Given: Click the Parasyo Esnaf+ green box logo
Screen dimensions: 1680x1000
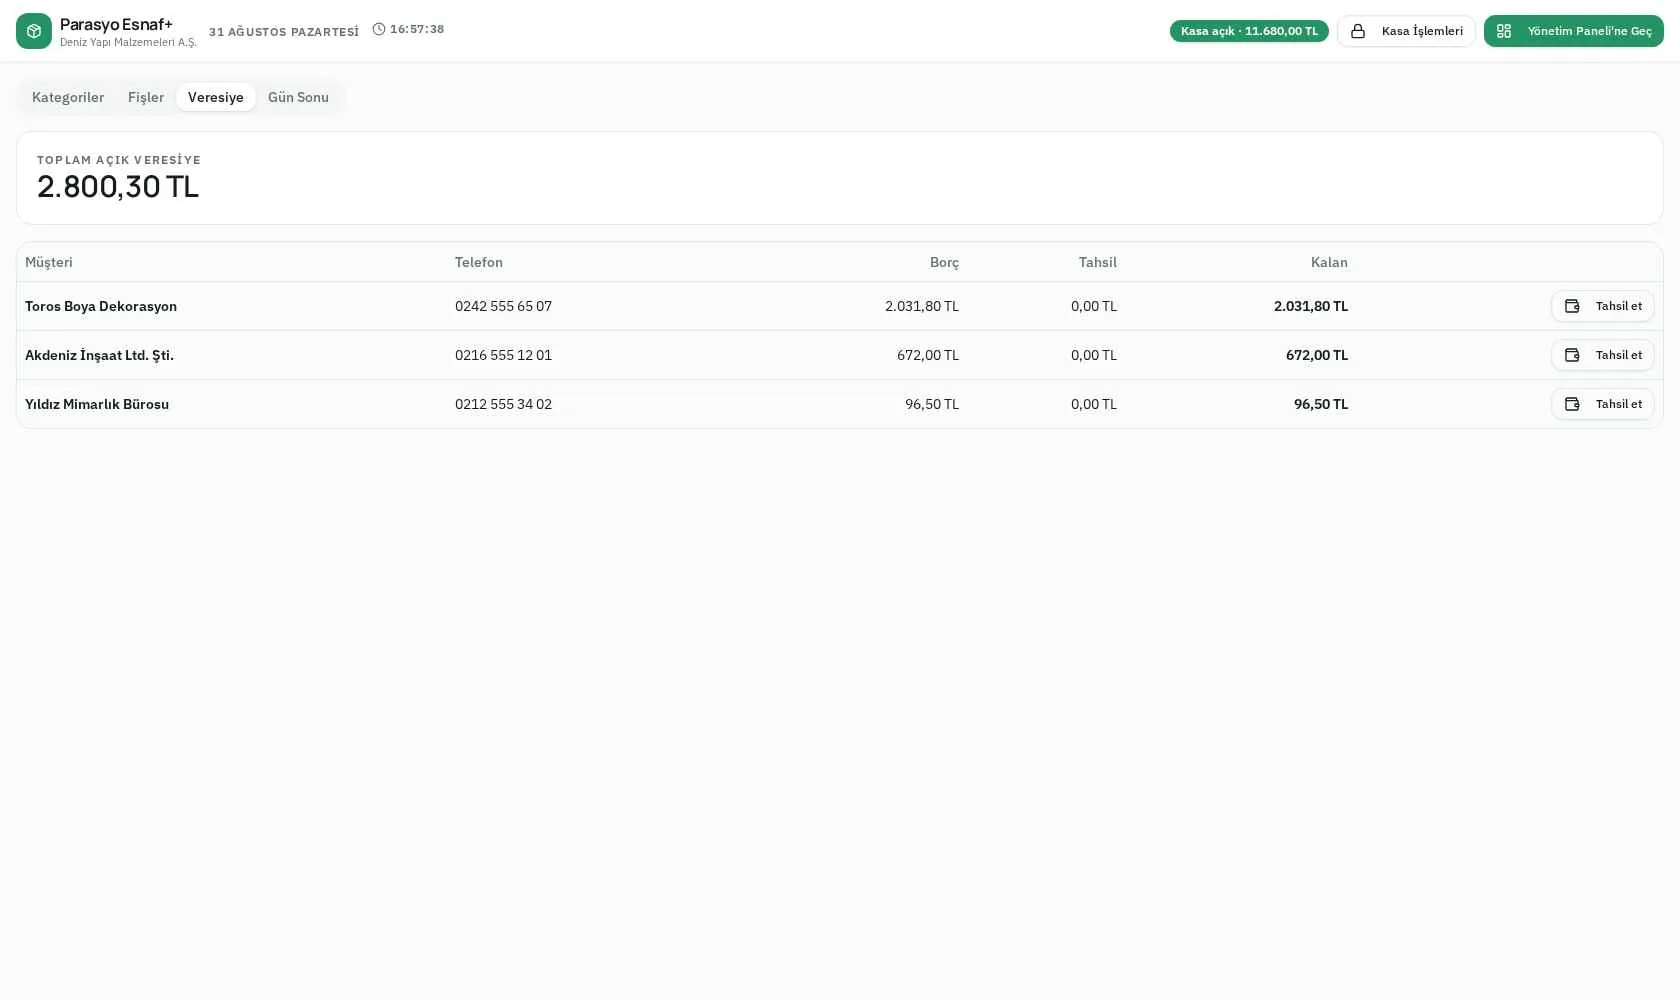Looking at the screenshot, I should pos(34,31).
